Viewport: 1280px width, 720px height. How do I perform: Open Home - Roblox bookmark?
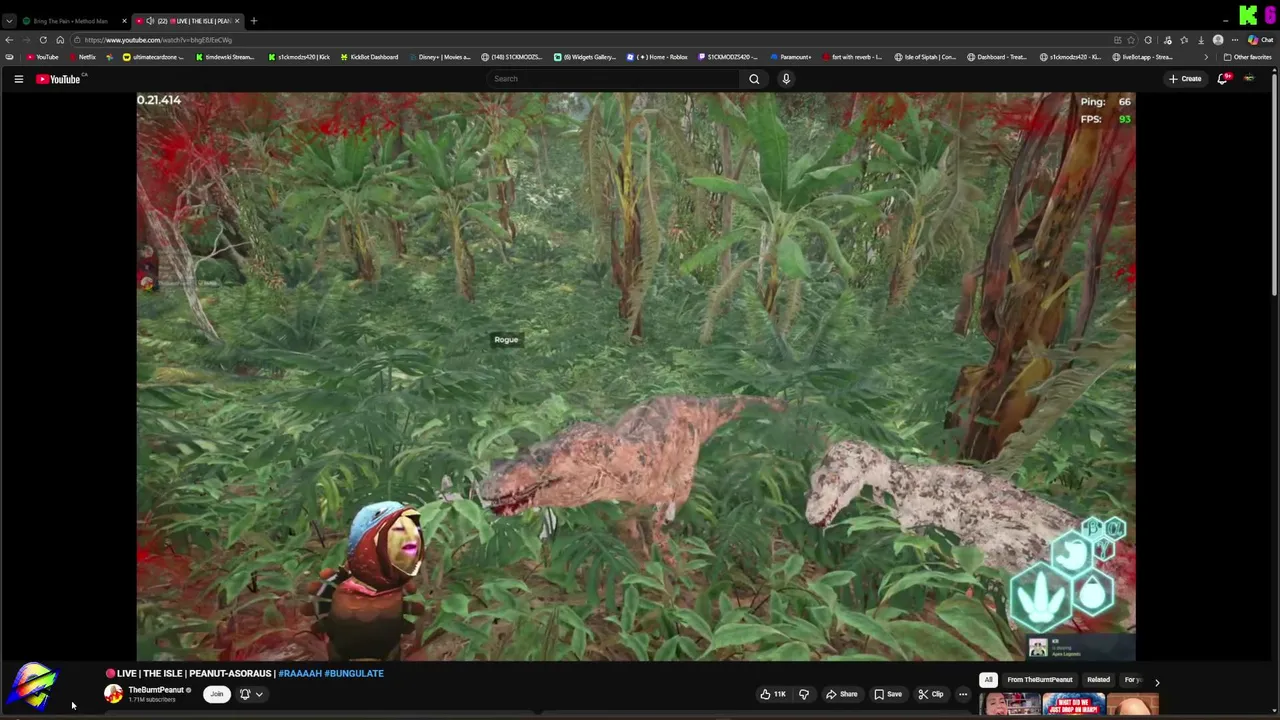pos(657,57)
